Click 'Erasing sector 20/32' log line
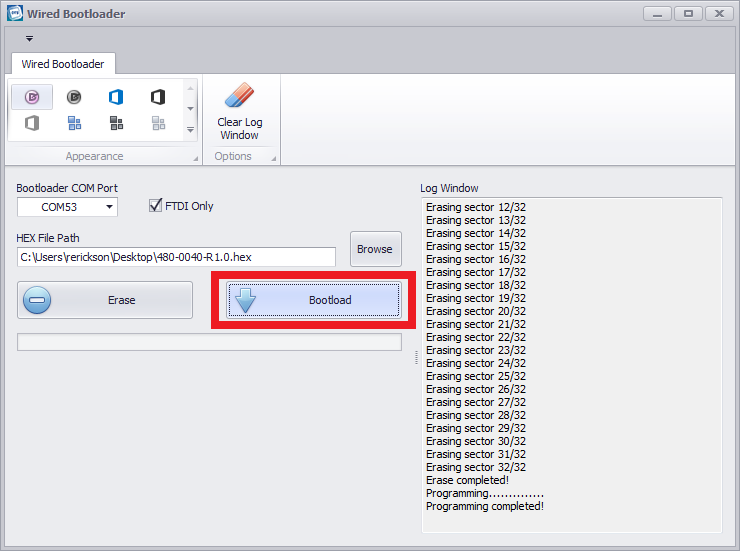The image size is (740, 551). click(476, 311)
